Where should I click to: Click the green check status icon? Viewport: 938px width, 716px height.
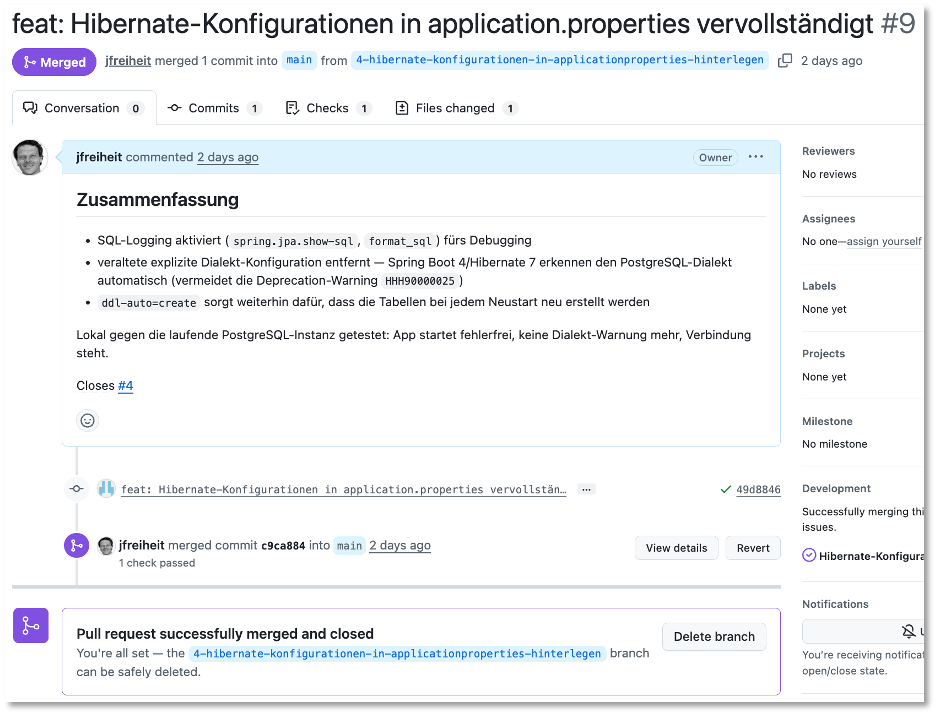coord(726,489)
